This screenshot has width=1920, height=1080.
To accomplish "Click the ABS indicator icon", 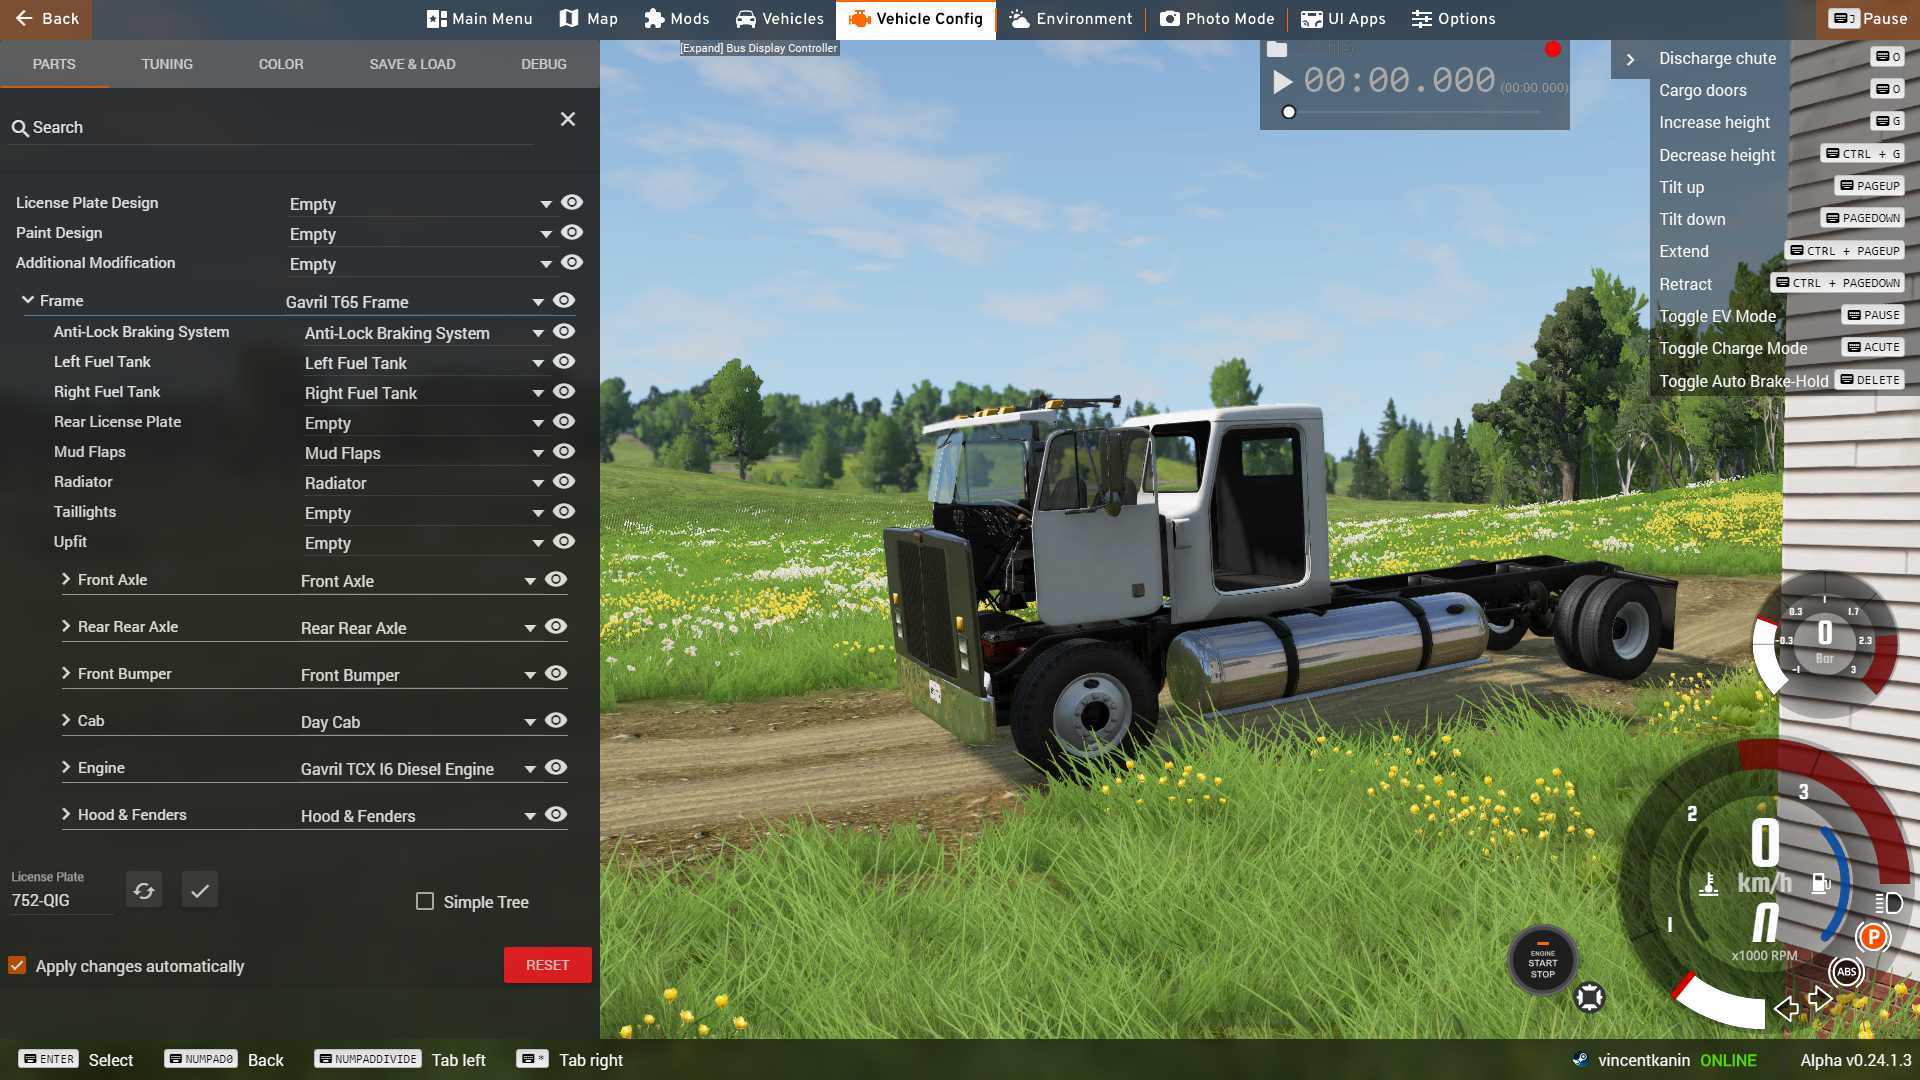I will pos(1846,971).
